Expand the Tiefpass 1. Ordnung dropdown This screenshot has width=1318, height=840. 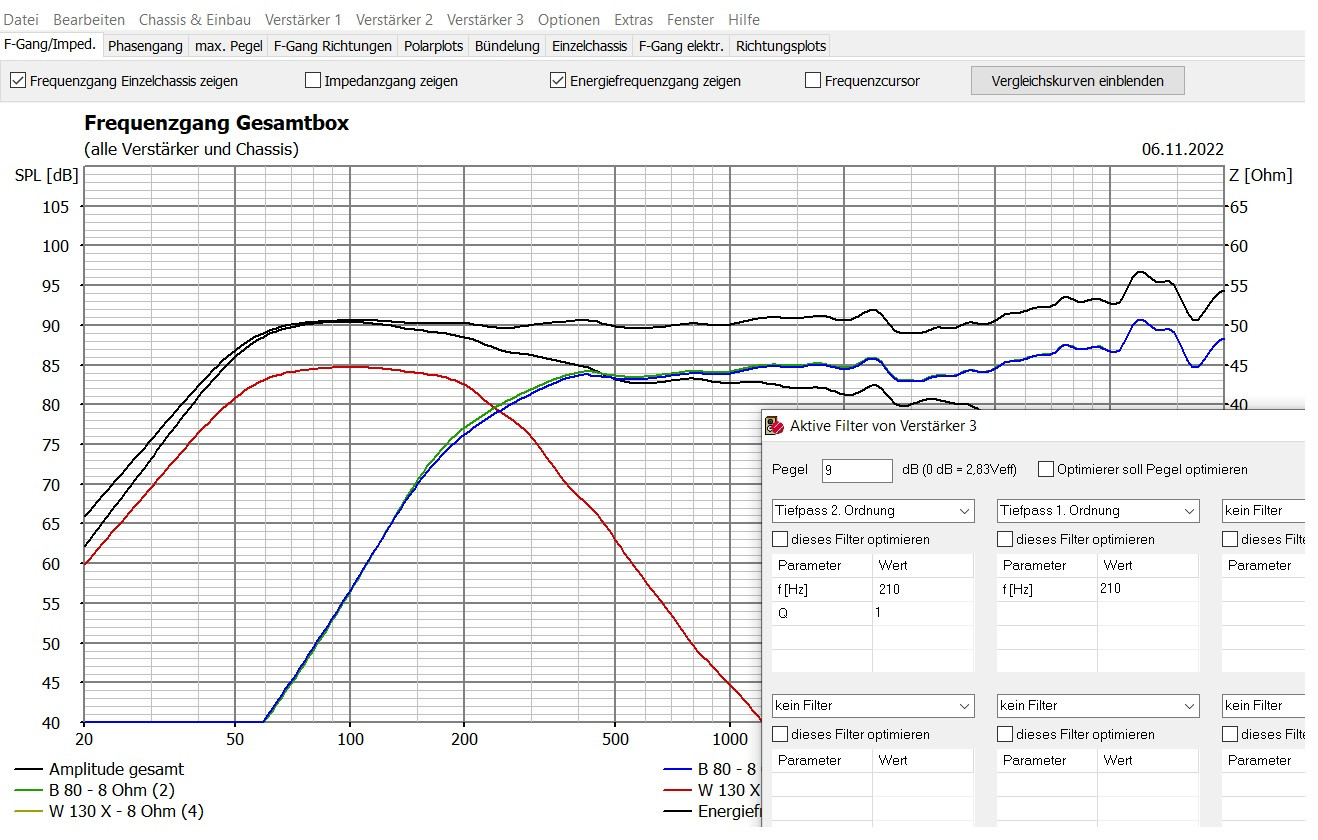1097,511
